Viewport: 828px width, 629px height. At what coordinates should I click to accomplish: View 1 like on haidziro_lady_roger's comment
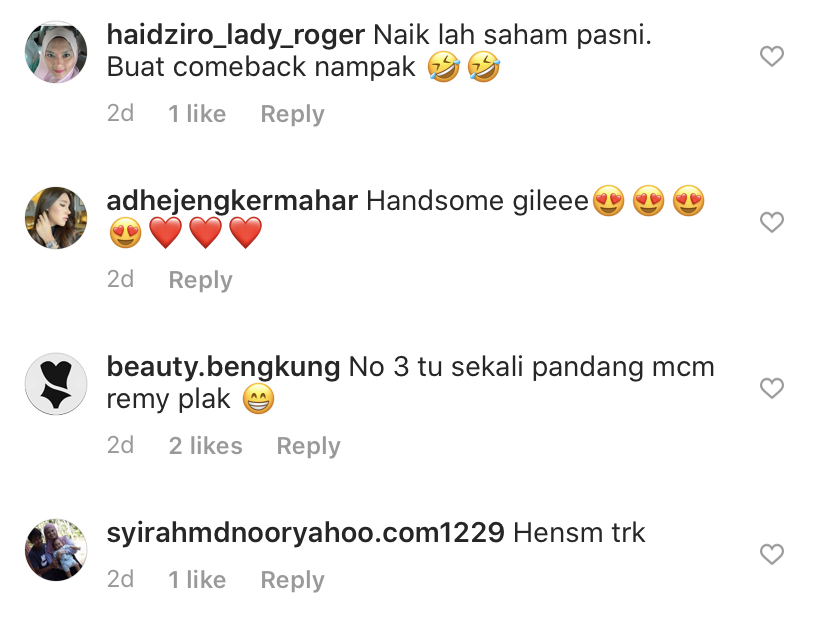197,114
